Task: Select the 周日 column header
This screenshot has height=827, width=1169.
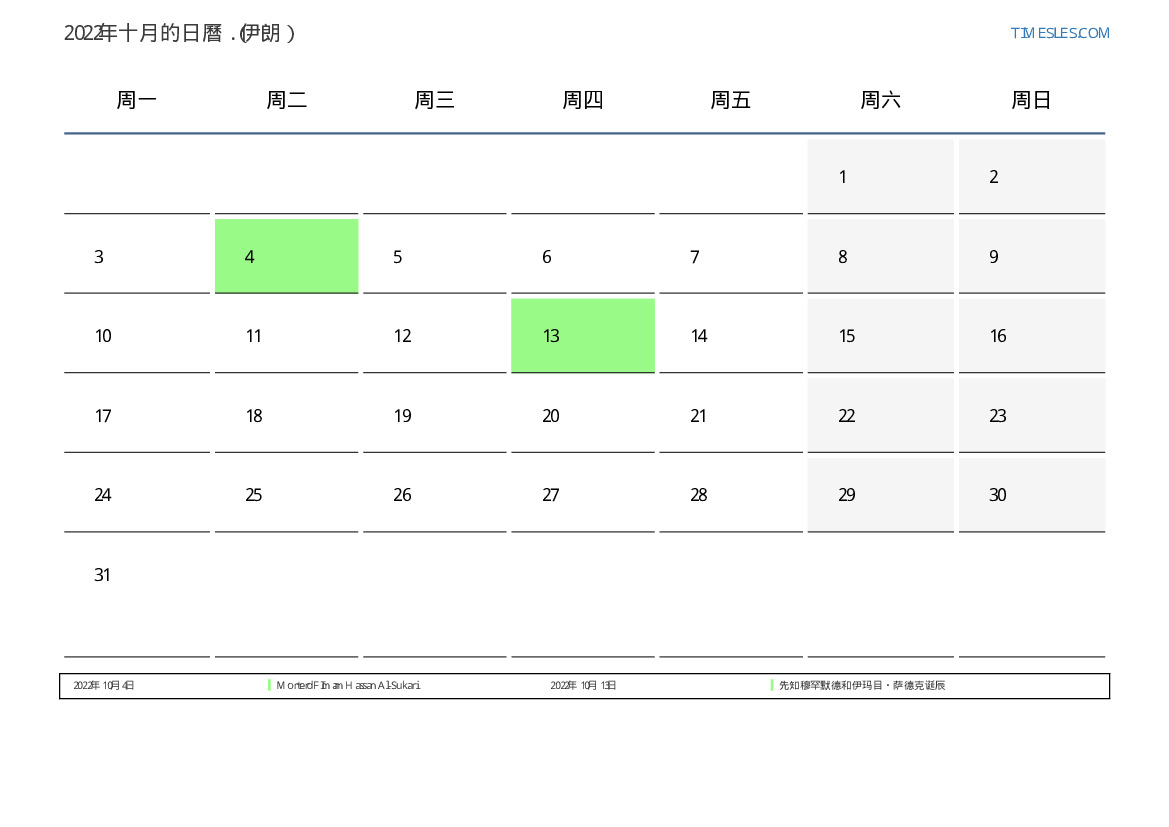Action: pyautogui.click(x=1031, y=100)
